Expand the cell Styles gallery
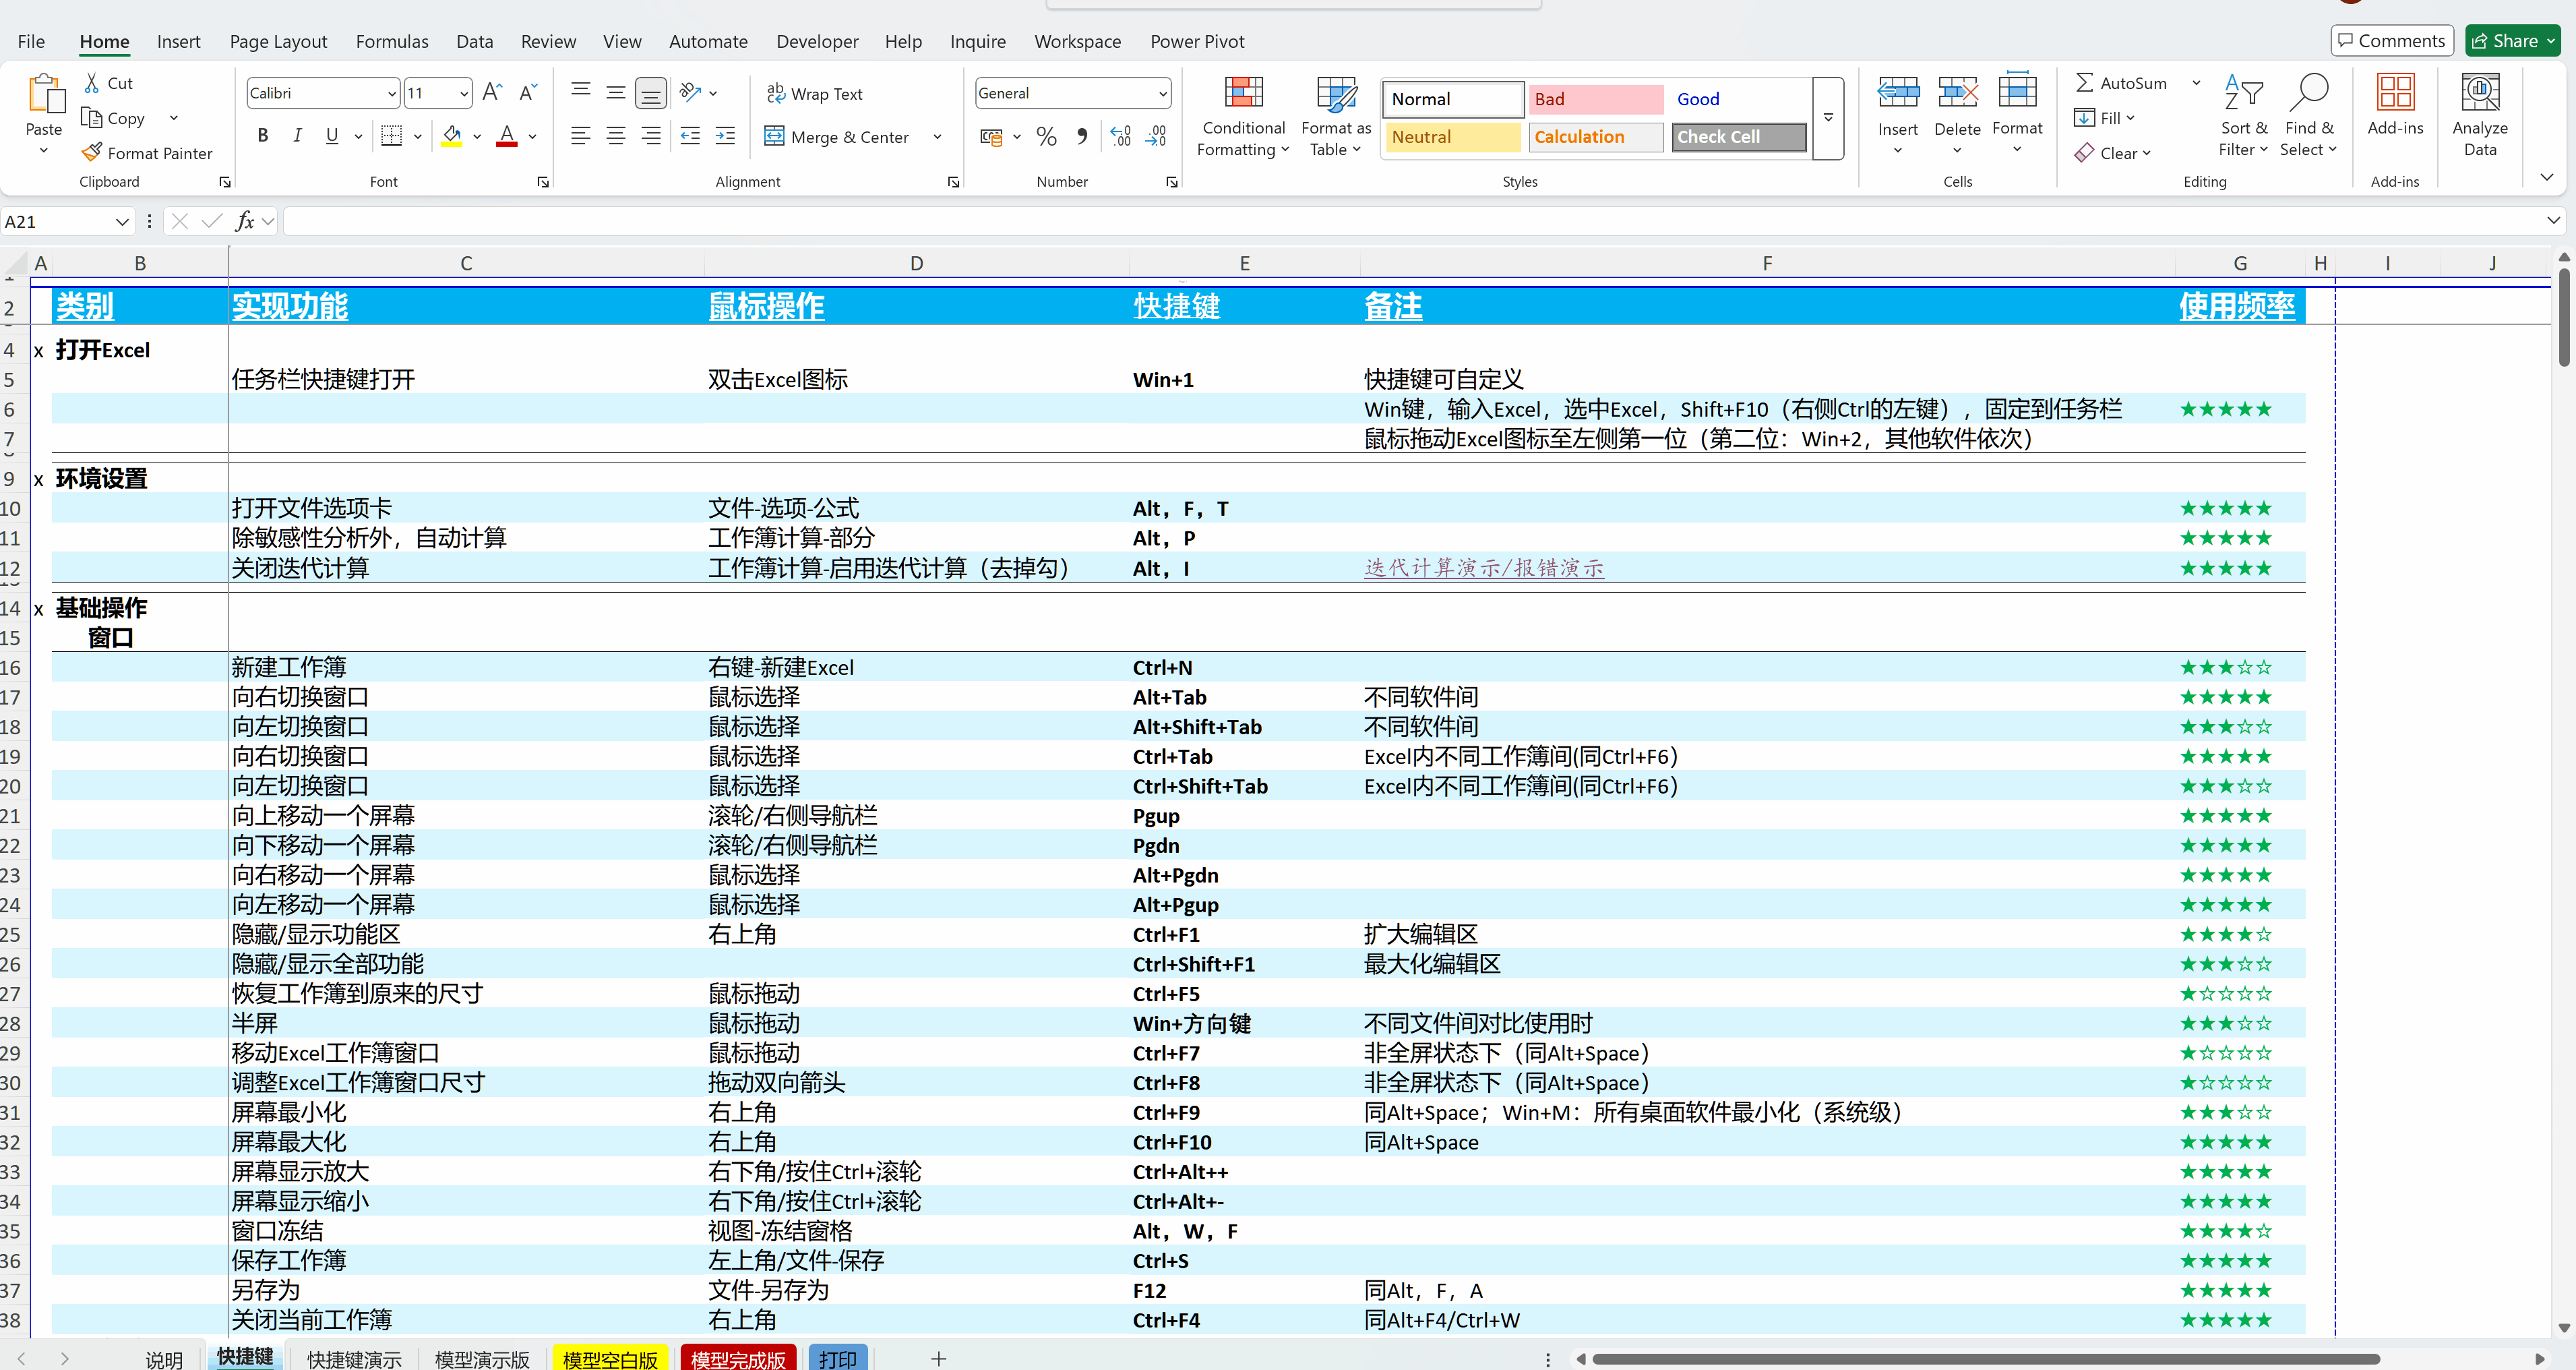This screenshot has width=2576, height=1370. coord(1828,118)
